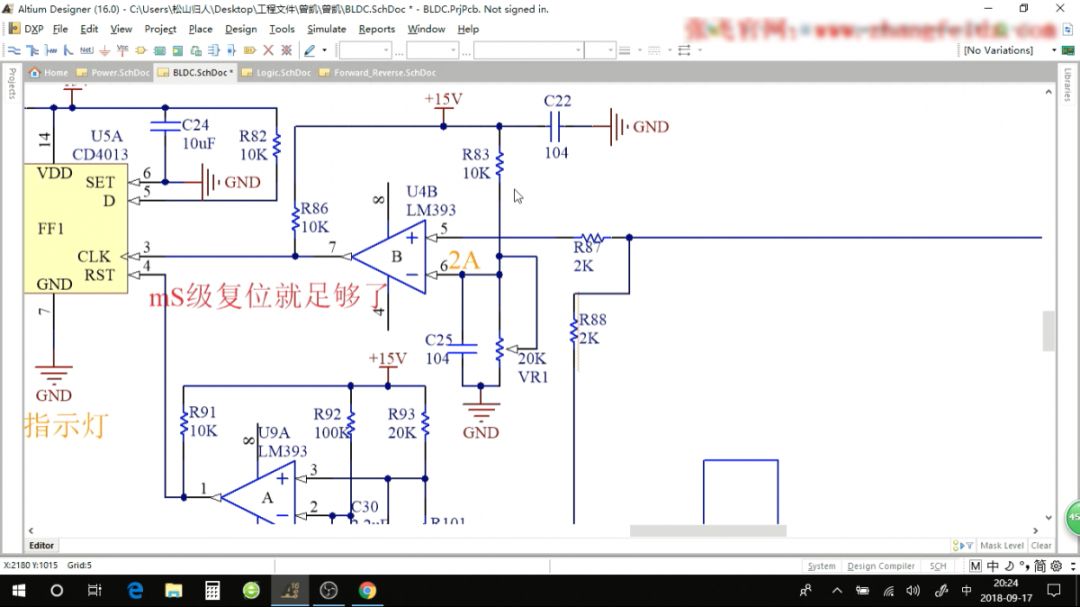Switch to the Power.SchDoc tab

pos(114,72)
